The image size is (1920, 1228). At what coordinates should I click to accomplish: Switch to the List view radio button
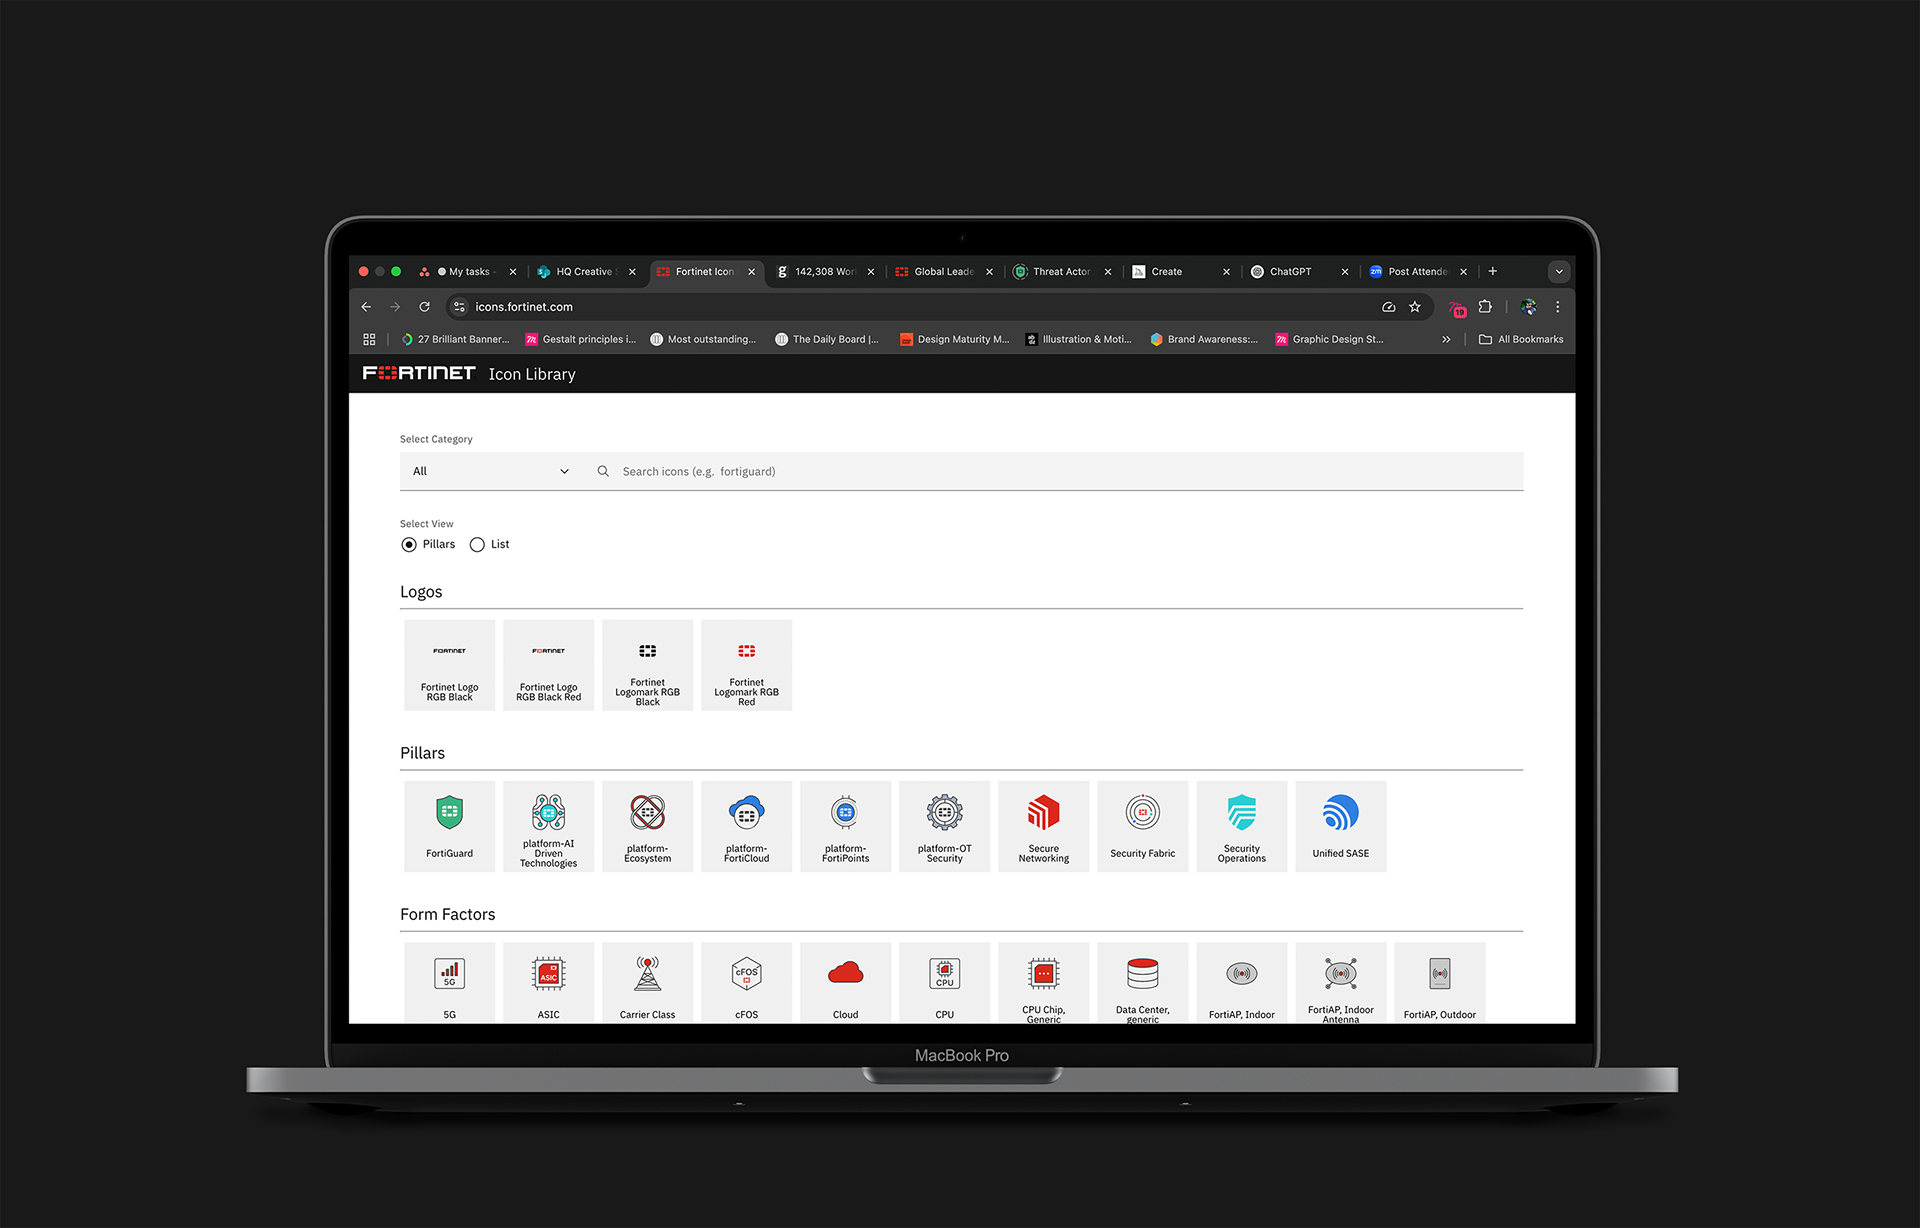click(477, 544)
